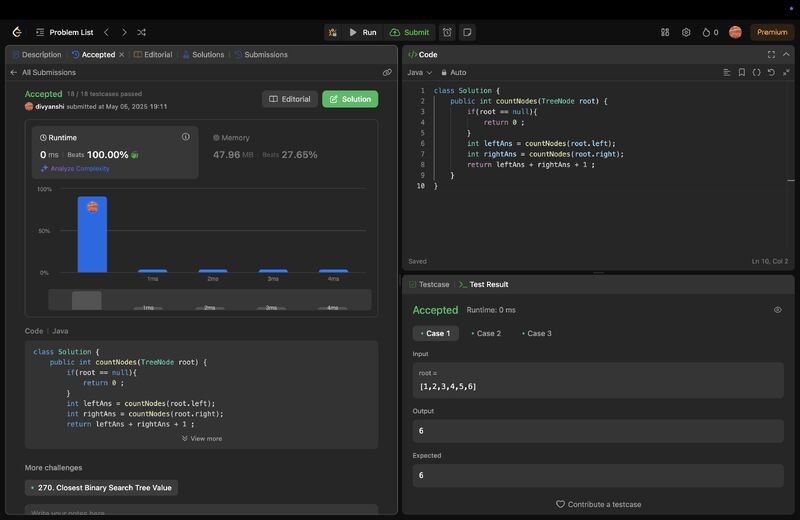Open the notes sticky icon next to timer
This screenshot has width=800, height=520.
tap(467, 32)
